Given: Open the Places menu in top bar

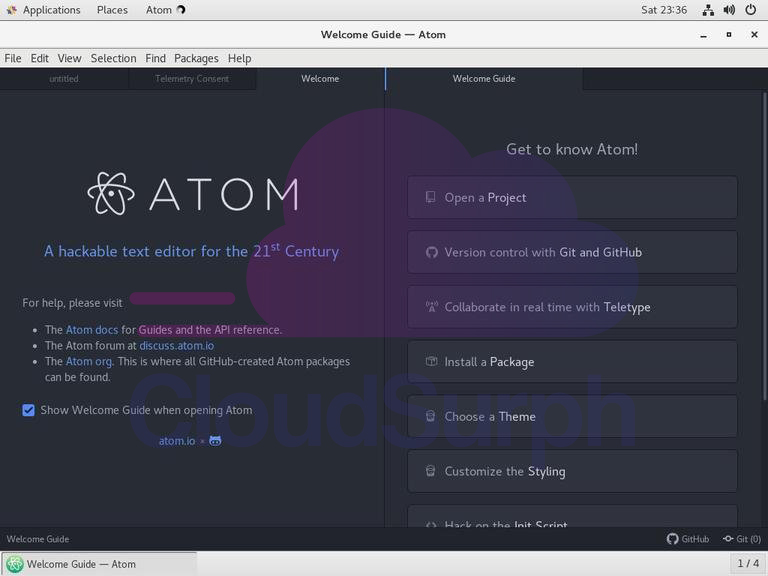Looking at the screenshot, I should [112, 10].
